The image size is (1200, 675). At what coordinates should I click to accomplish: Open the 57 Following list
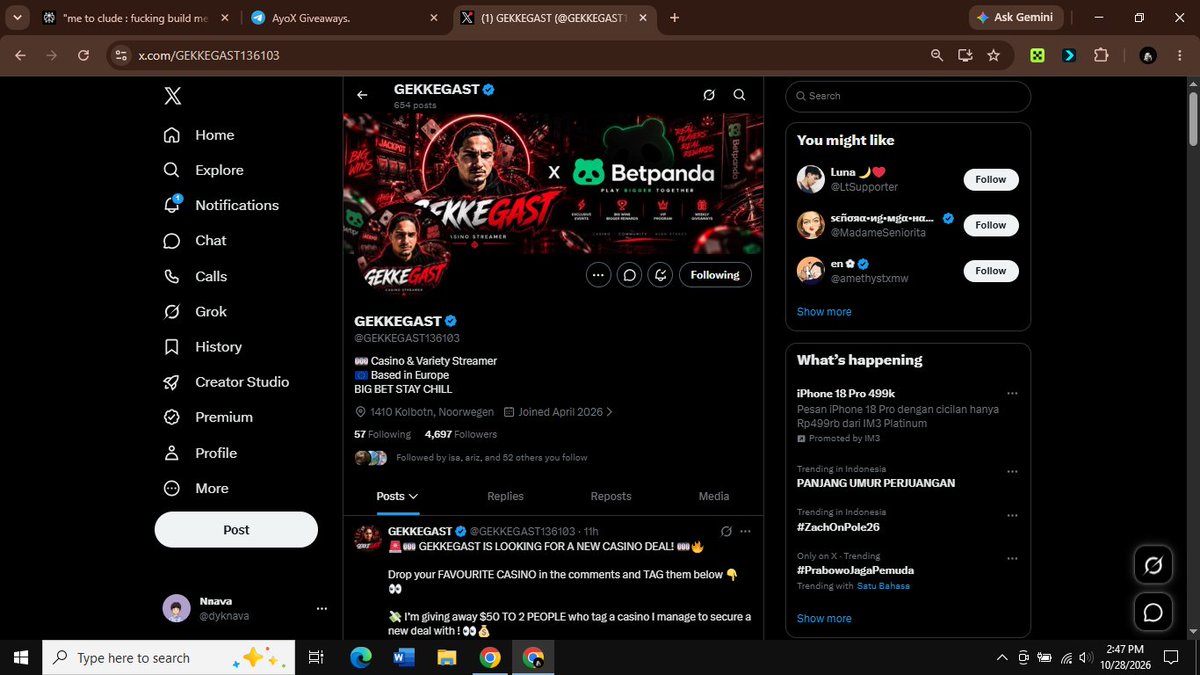pyautogui.click(x=382, y=435)
